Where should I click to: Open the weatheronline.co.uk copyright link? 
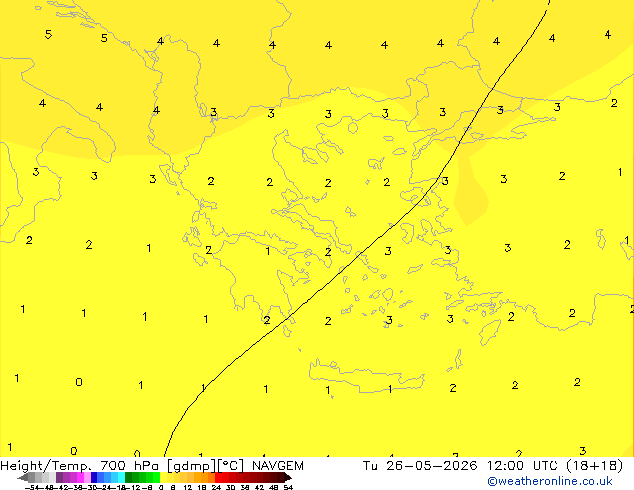[550, 481]
